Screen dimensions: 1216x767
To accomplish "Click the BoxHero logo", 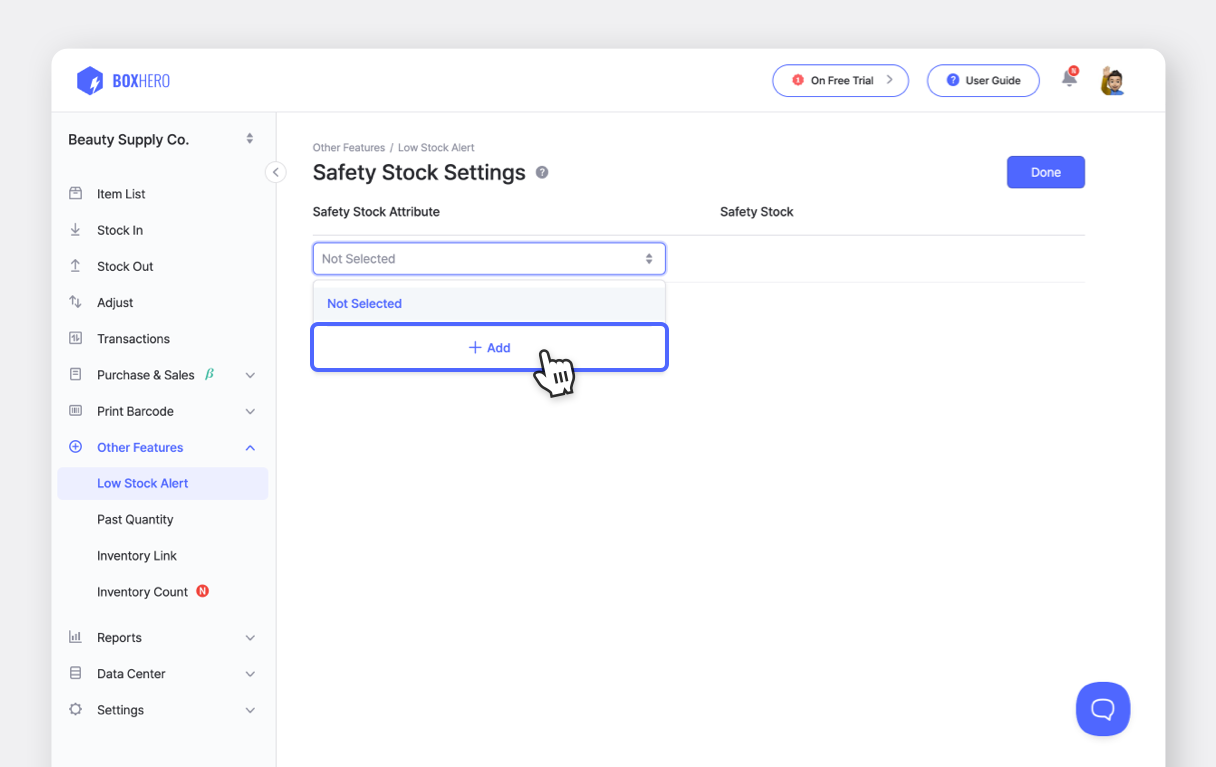I will 123,80.
